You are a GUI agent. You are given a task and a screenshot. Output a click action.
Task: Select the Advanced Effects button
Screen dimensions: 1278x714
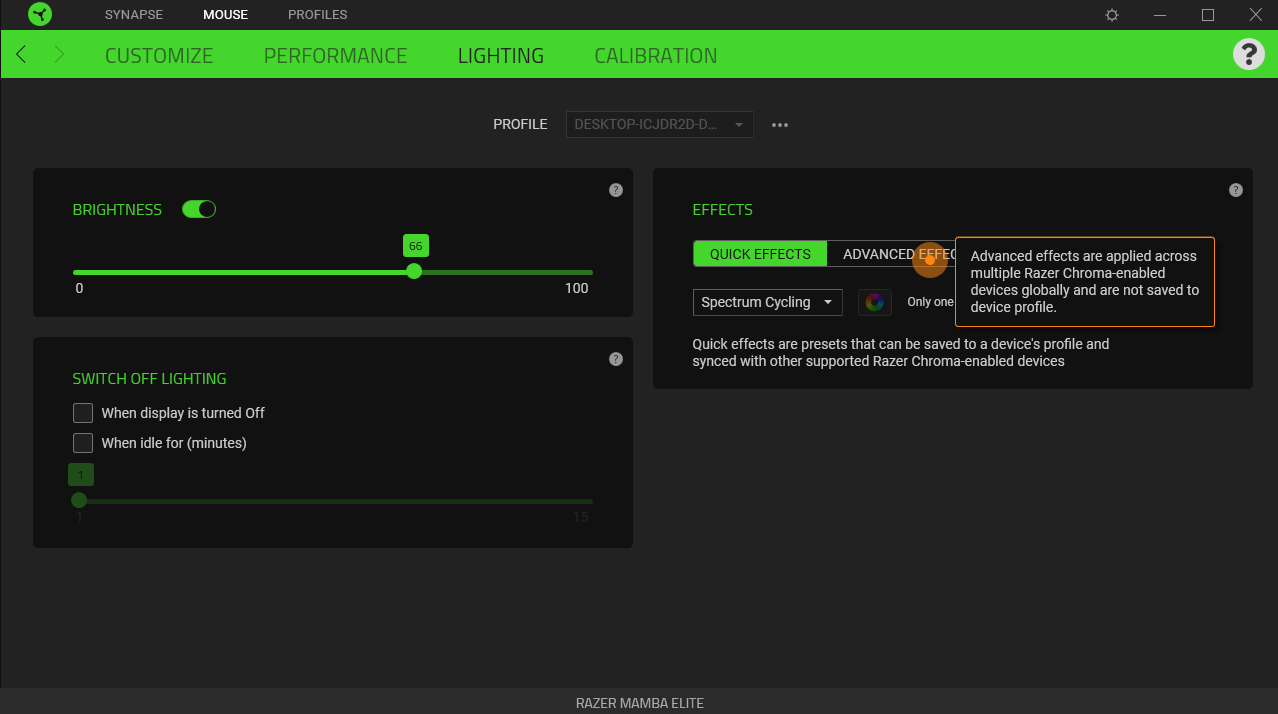(885, 254)
